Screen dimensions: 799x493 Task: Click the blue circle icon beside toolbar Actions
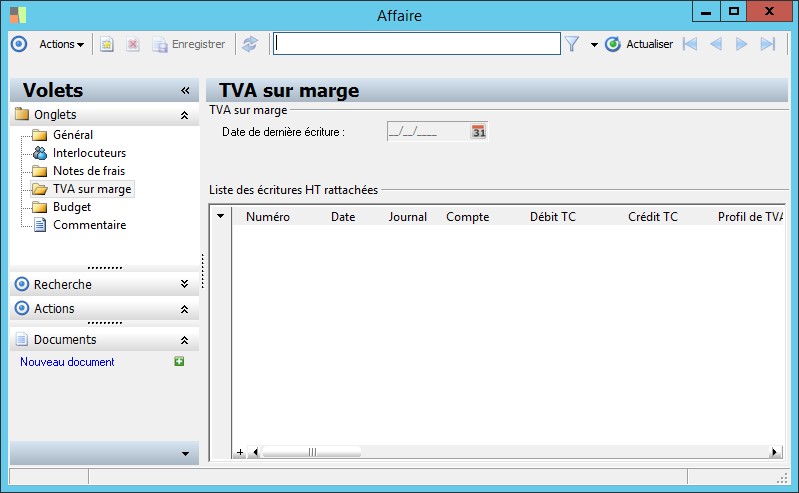(19, 44)
